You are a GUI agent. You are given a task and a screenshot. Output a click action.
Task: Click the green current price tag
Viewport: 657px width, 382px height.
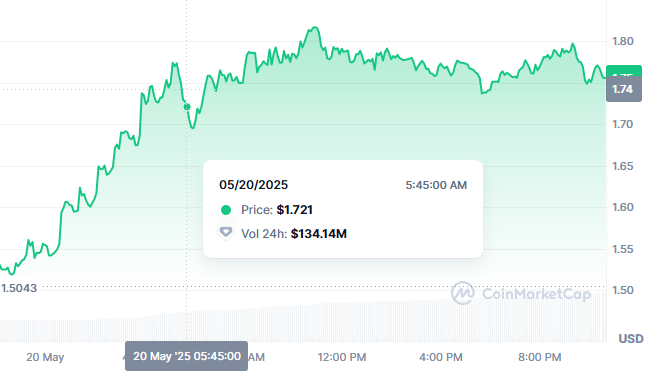pyautogui.click(x=624, y=71)
